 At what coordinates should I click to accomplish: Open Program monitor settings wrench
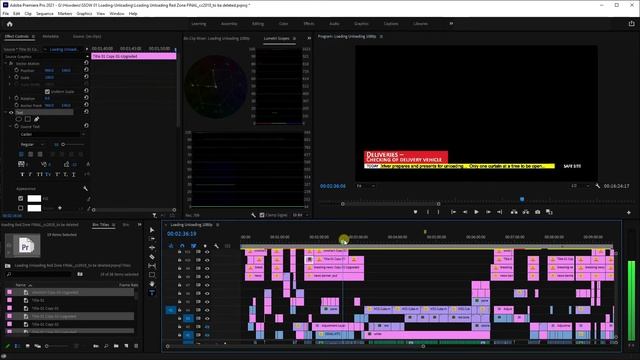(x=598, y=186)
